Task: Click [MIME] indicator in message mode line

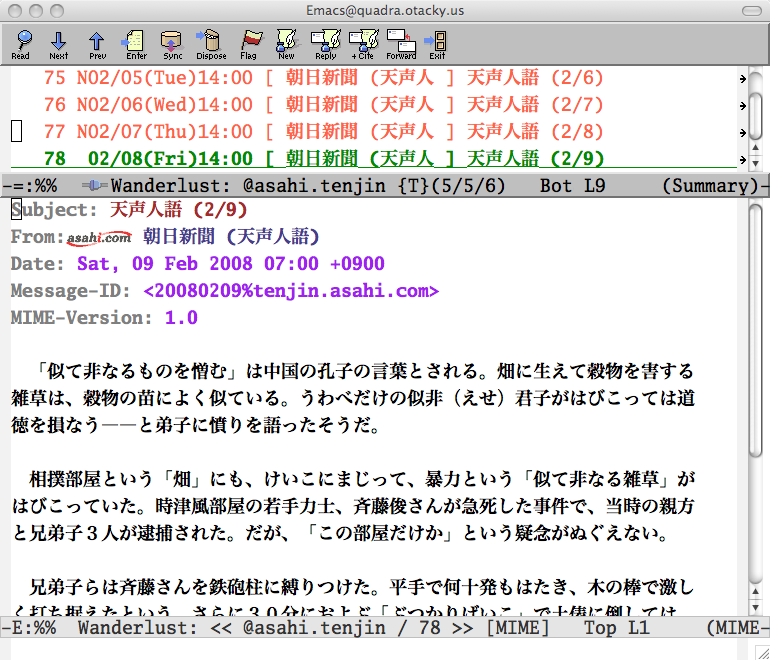Action: click(518, 628)
